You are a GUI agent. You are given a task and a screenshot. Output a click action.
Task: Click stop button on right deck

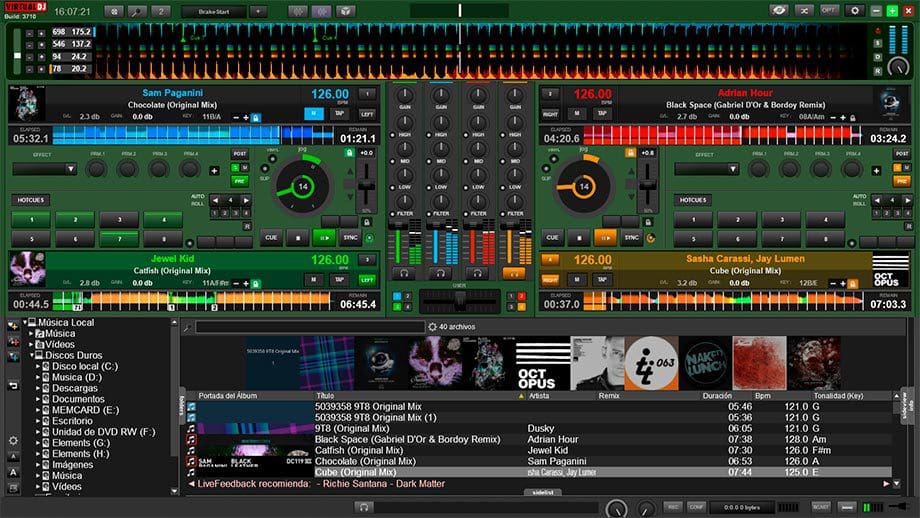(579, 238)
